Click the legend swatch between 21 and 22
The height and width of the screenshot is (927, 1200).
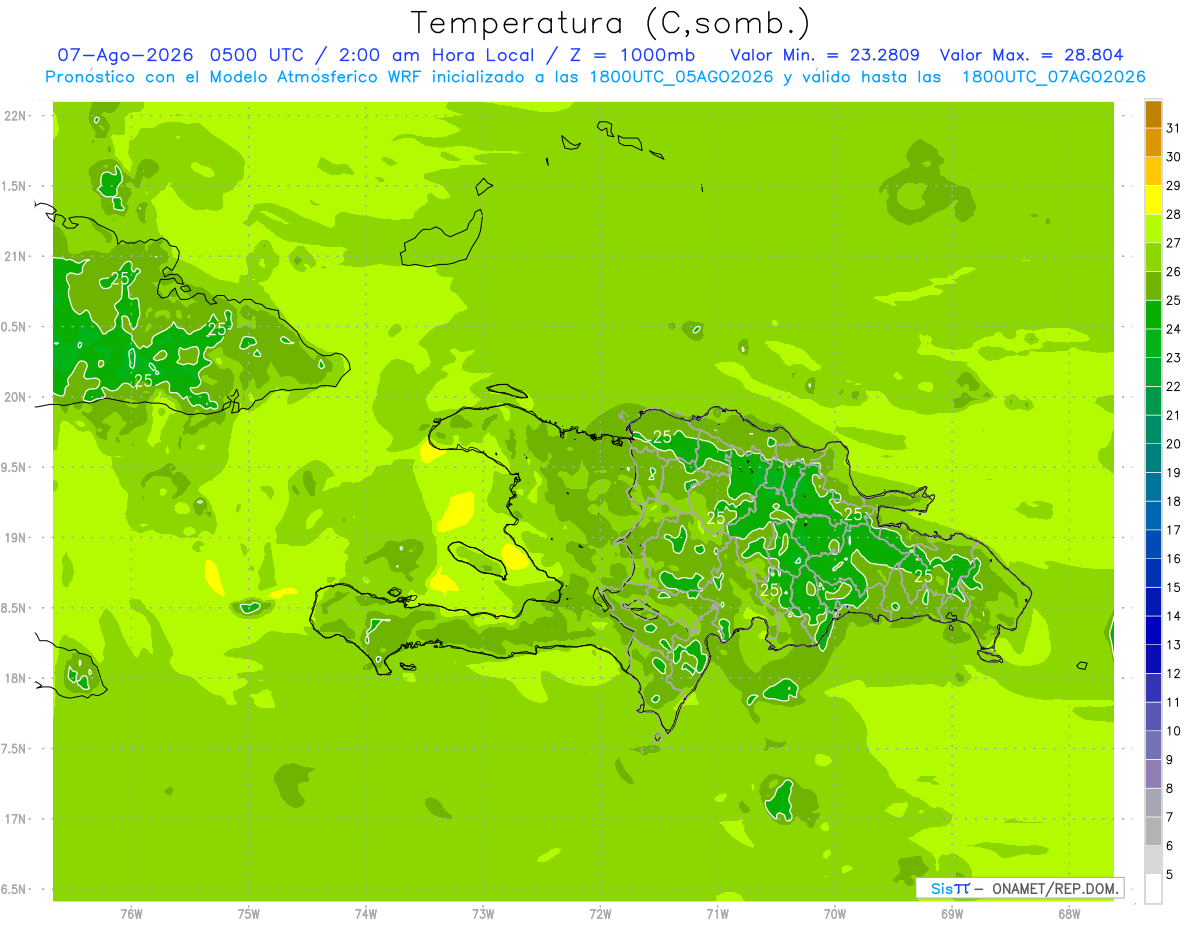click(x=1153, y=401)
